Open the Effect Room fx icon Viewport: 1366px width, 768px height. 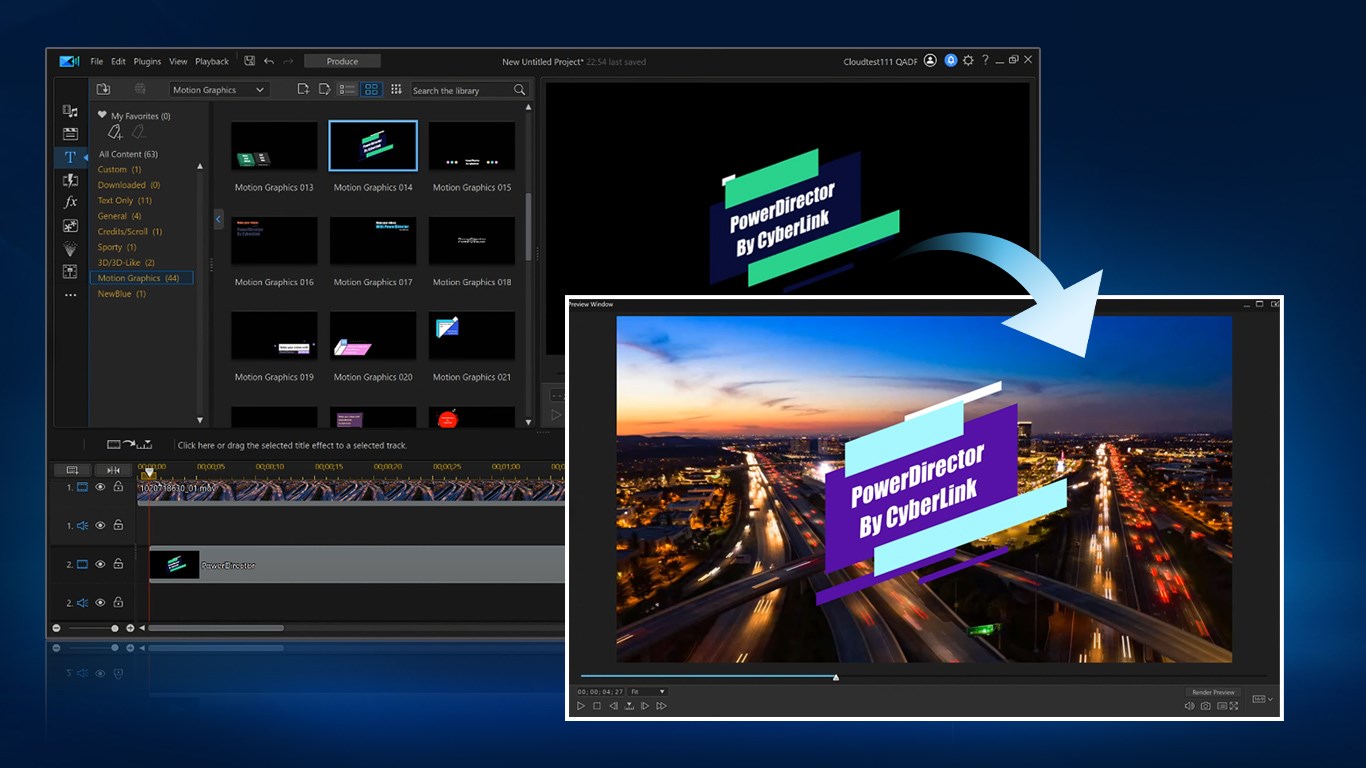coord(70,203)
